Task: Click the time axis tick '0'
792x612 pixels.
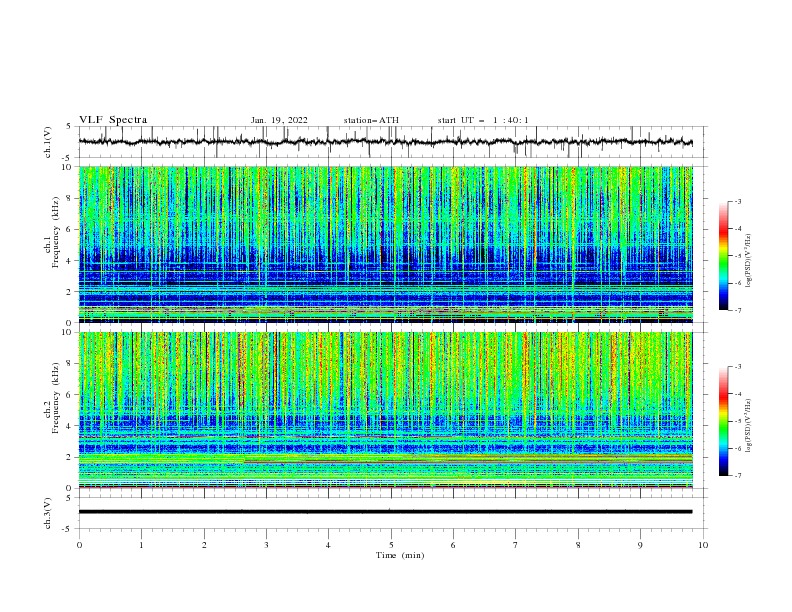Action: pos(79,545)
